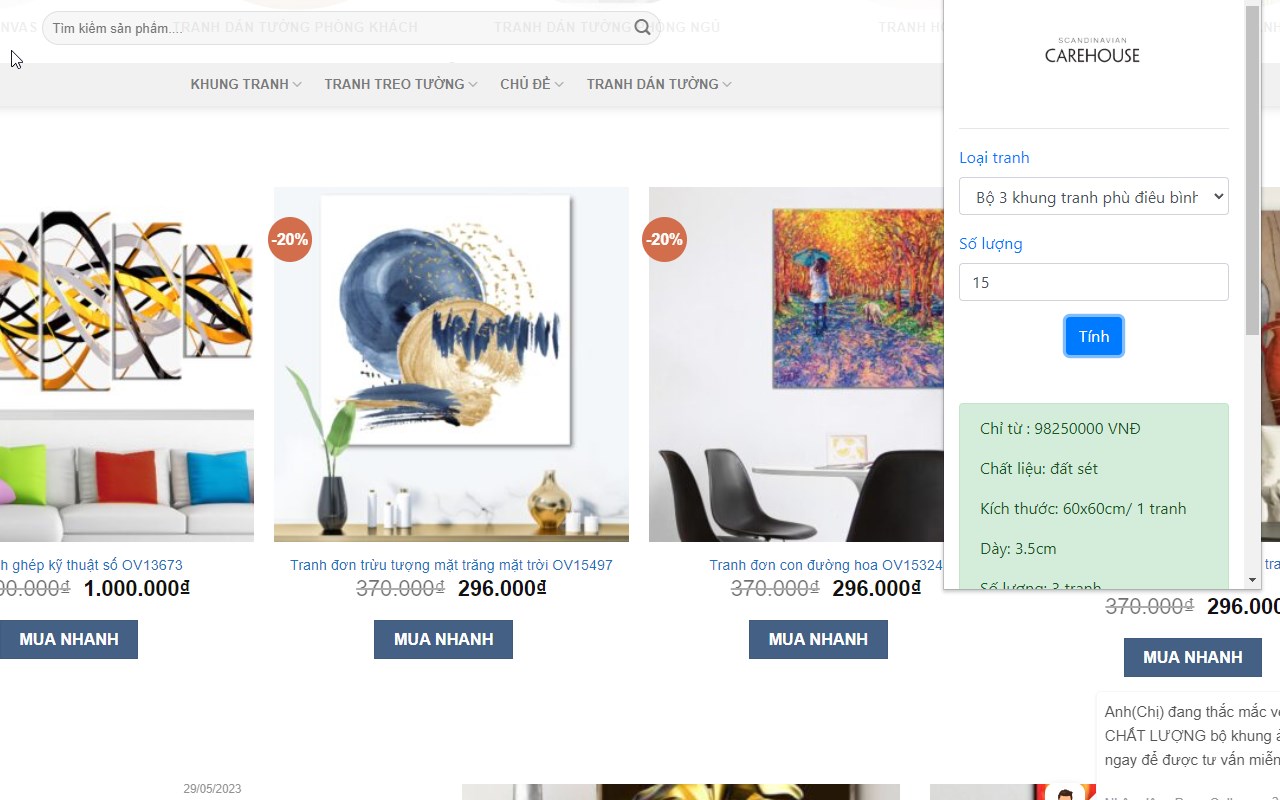Open Tranh đơn trừu tượng OV15497 link
This screenshot has height=800, width=1280.
451,565
